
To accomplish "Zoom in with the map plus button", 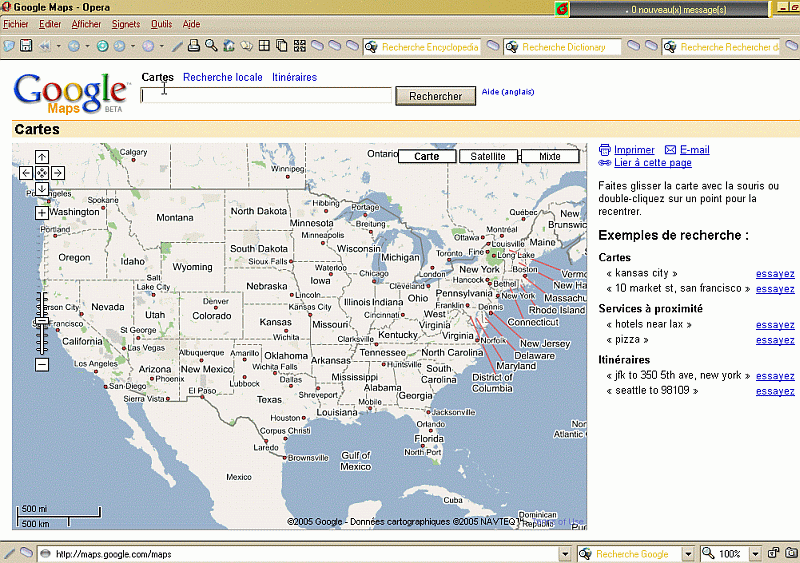I will (x=42, y=213).
